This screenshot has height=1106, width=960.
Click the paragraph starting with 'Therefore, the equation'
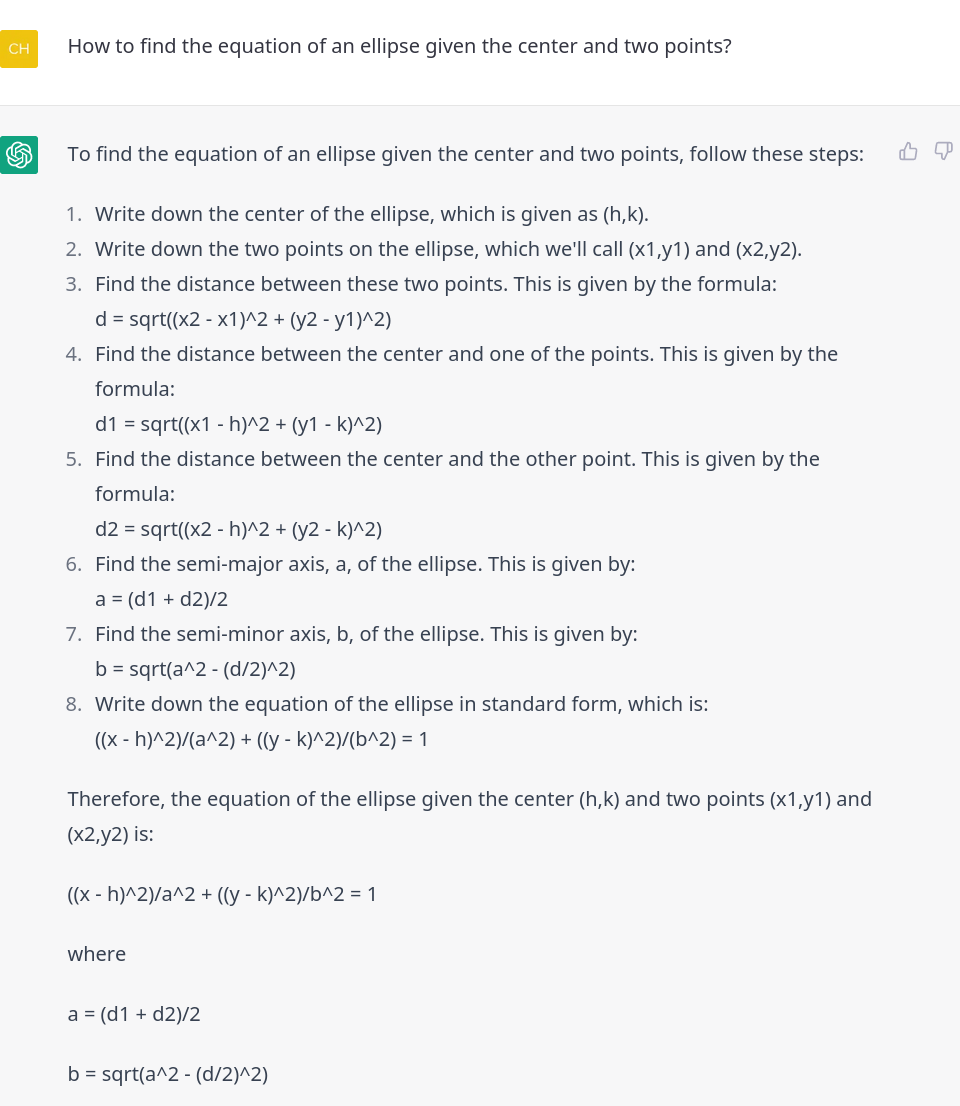coord(470,816)
